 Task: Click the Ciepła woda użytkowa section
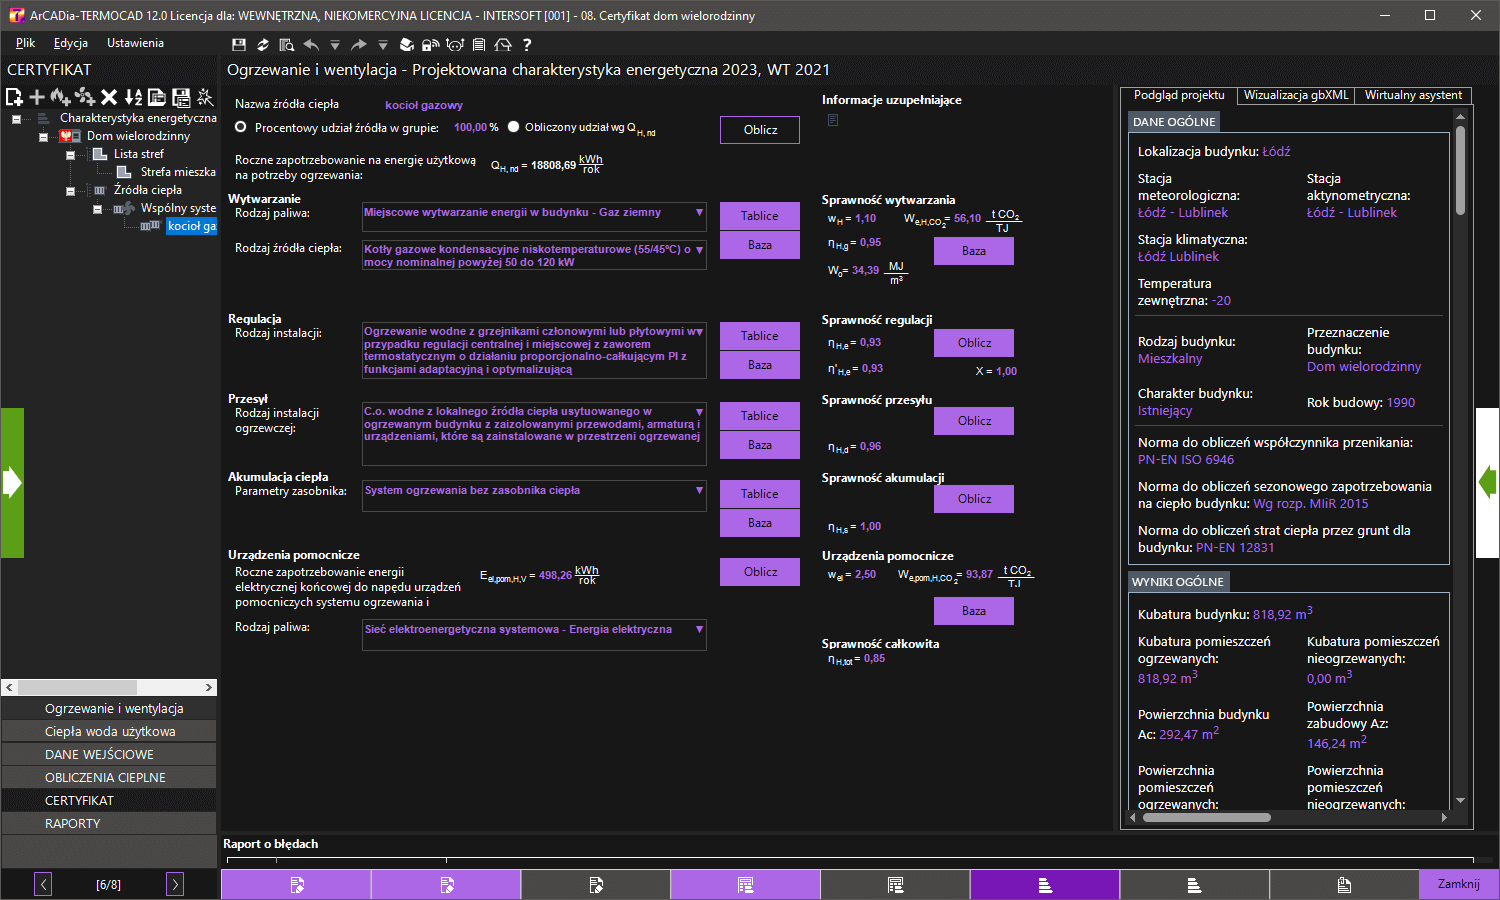pyautogui.click(x=110, y=732)
